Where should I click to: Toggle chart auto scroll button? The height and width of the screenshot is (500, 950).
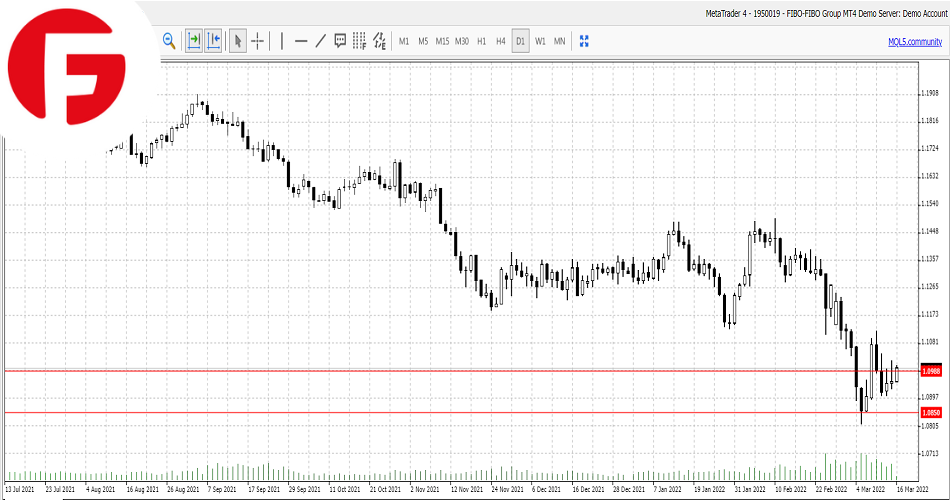pyautogui.click(x=193, y=41)
